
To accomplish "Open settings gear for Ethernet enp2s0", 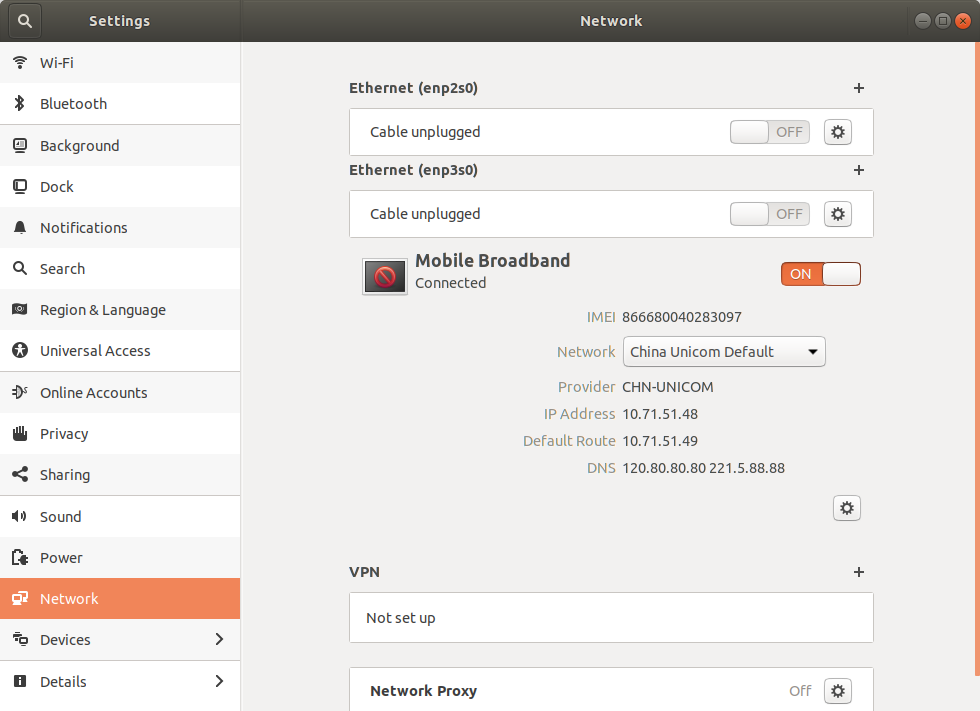I will [838, 132].
